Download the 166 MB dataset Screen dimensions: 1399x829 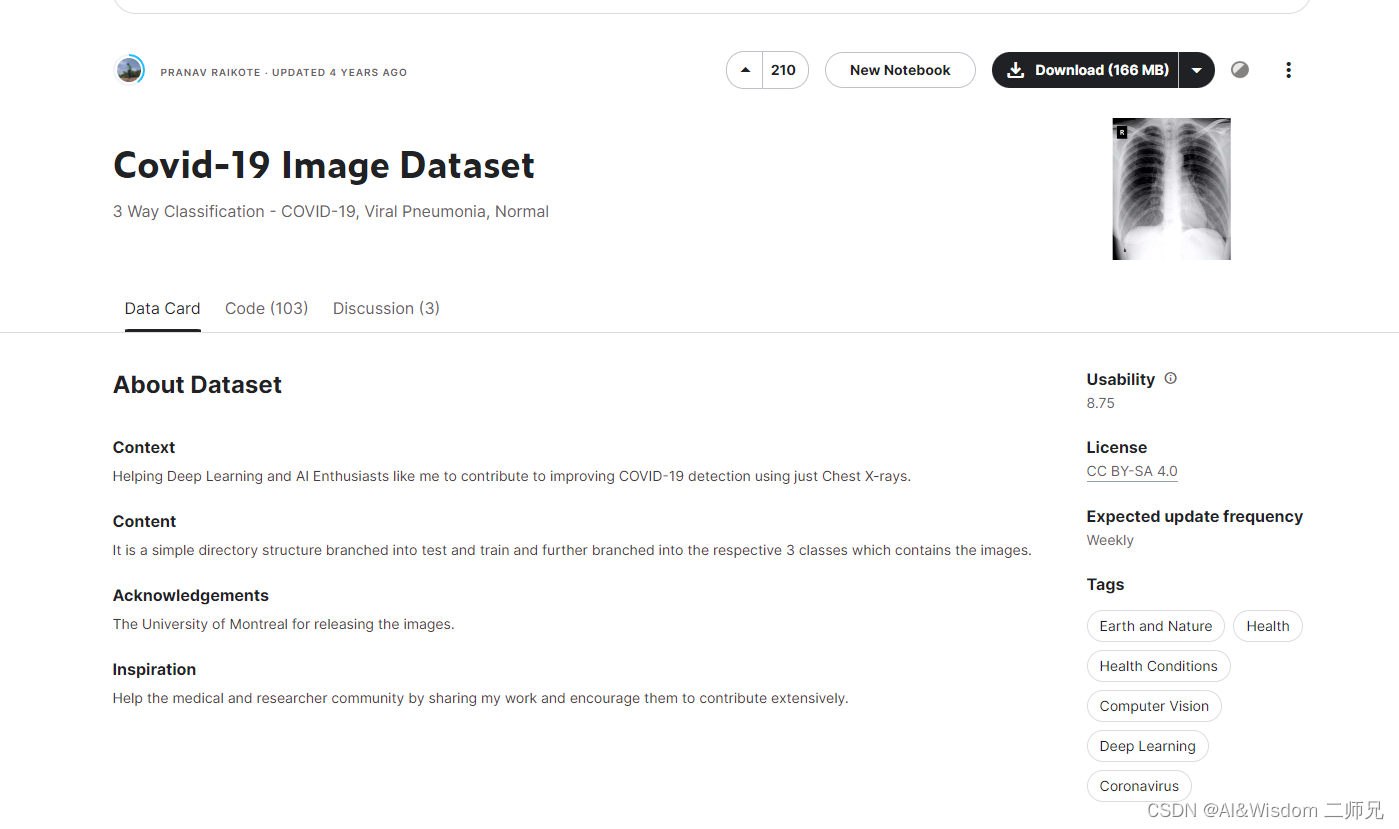pyautogui.click(x=1086, y=70)
